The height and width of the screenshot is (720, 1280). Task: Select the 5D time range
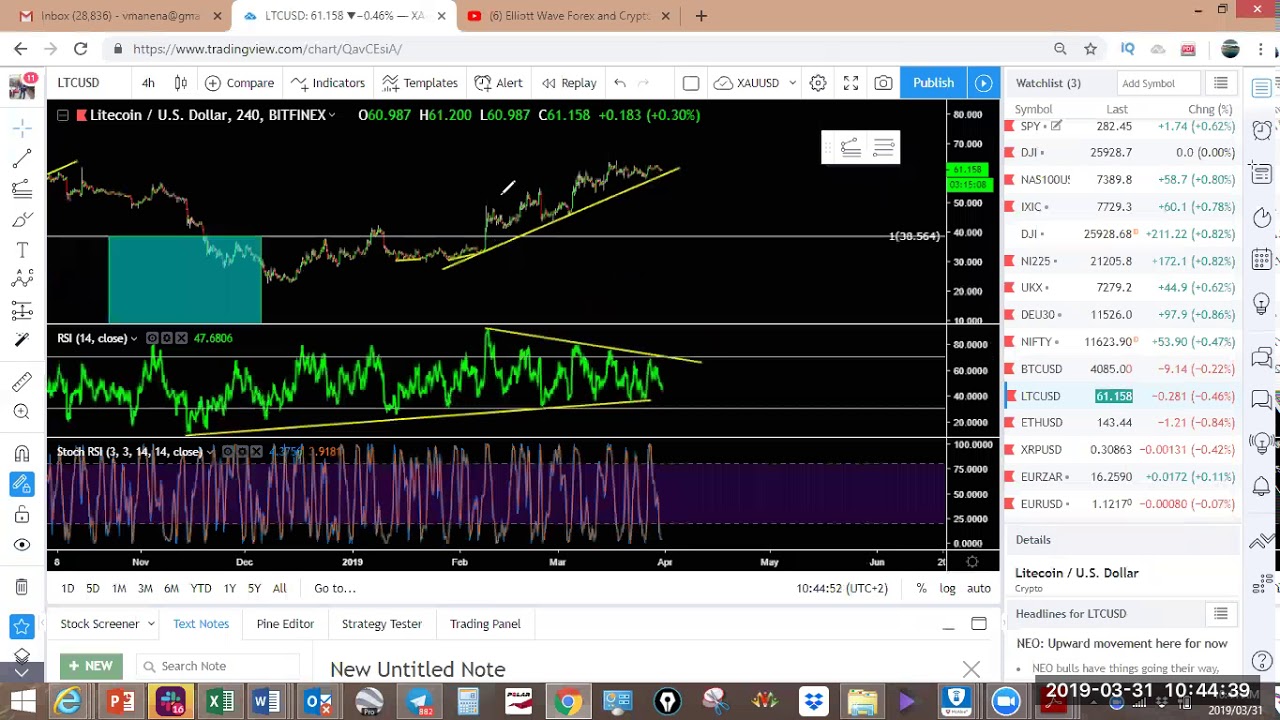[x=93, y=588]
